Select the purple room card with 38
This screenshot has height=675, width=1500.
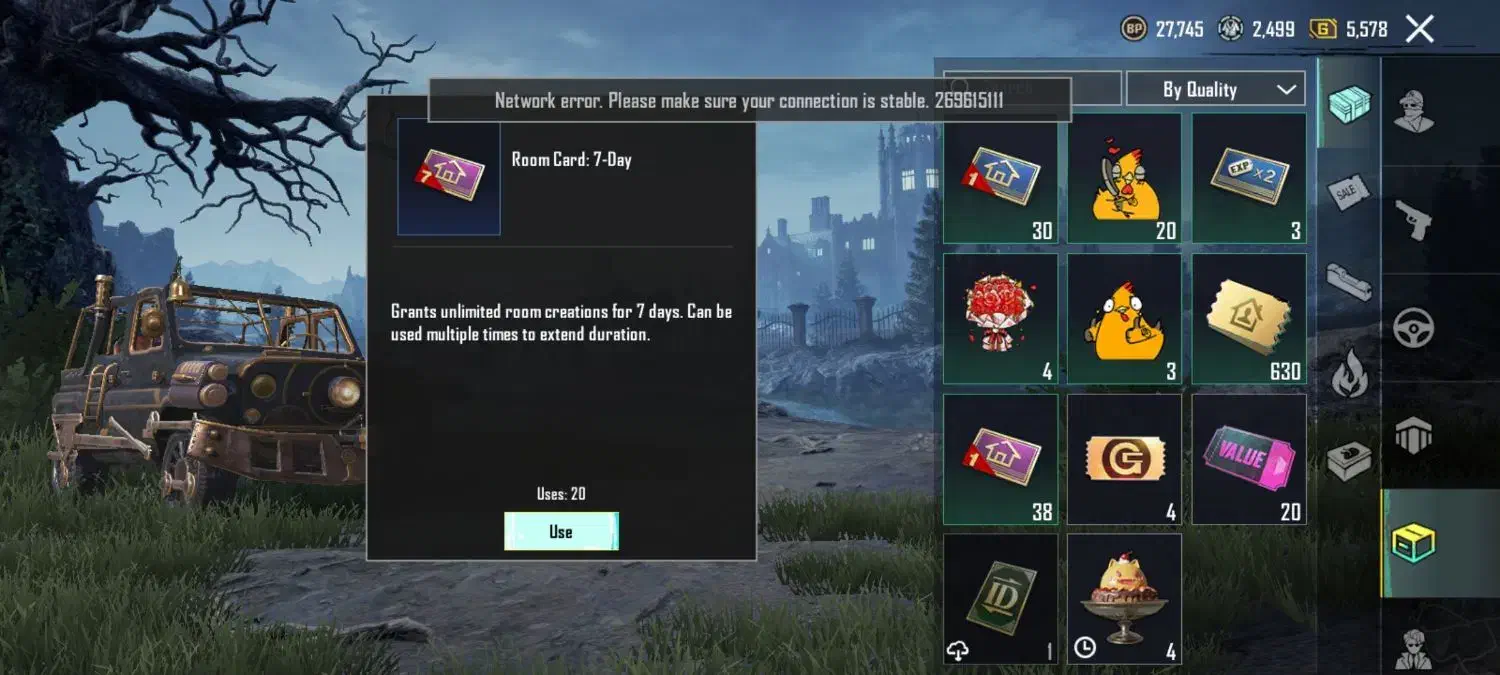[x=1000, y=459]
